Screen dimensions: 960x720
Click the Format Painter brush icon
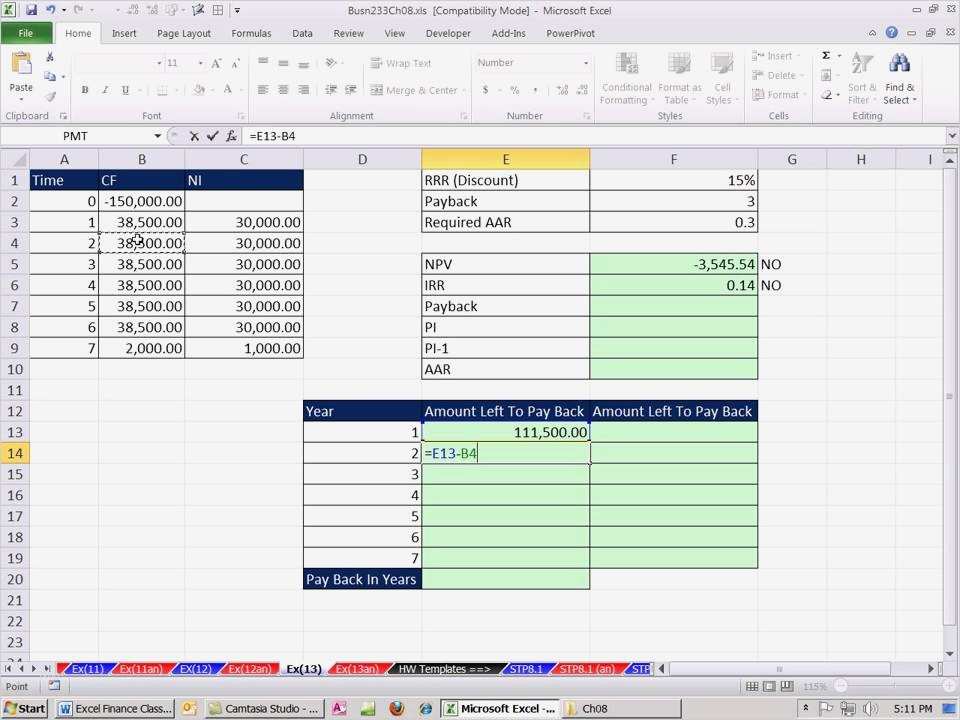50,96
